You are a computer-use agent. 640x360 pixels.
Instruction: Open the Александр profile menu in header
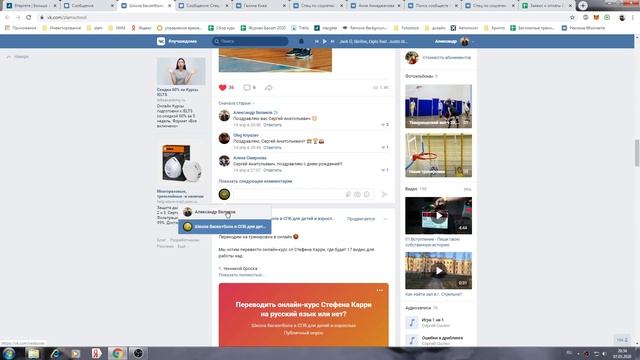[x=454, y=41]
